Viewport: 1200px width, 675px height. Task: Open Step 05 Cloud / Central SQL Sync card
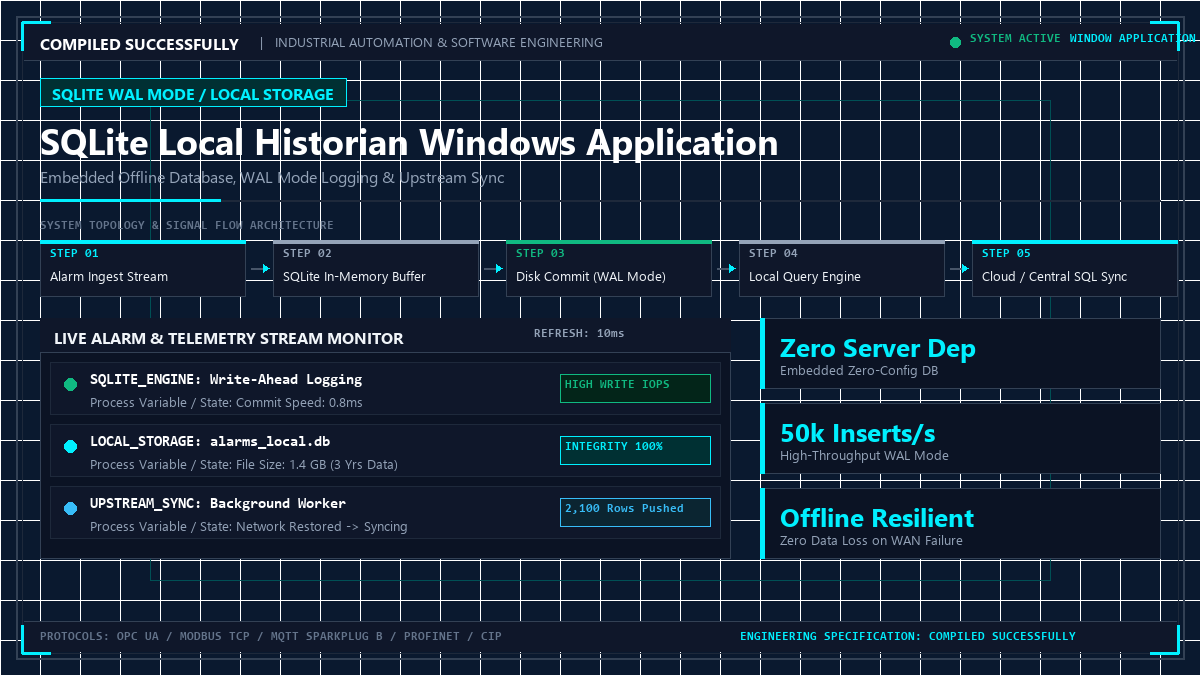click(x=1074, y=268)
